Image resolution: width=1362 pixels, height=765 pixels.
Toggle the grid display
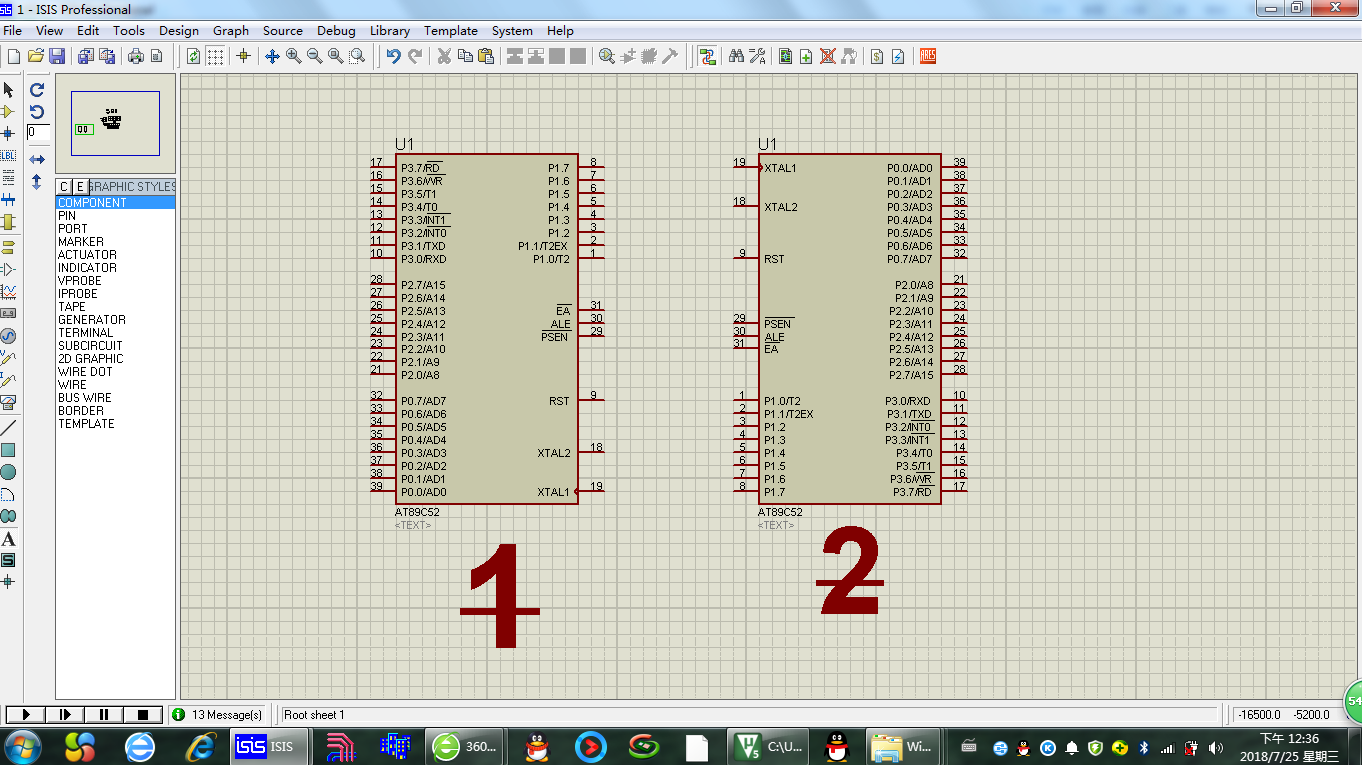(x=215, y=56)
